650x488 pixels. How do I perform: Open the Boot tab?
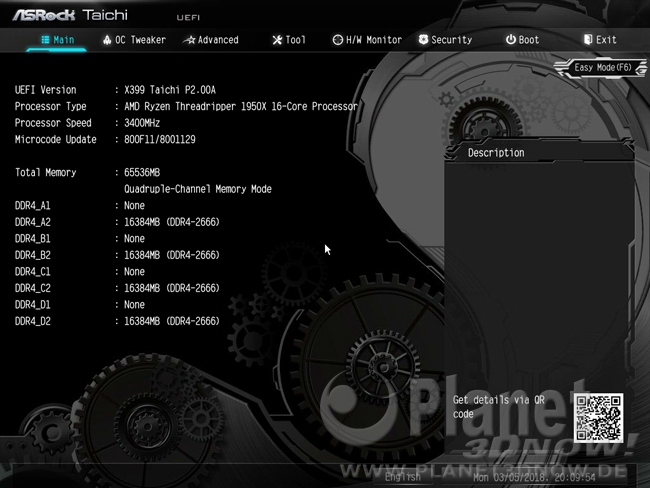click(x=522, y=40)
